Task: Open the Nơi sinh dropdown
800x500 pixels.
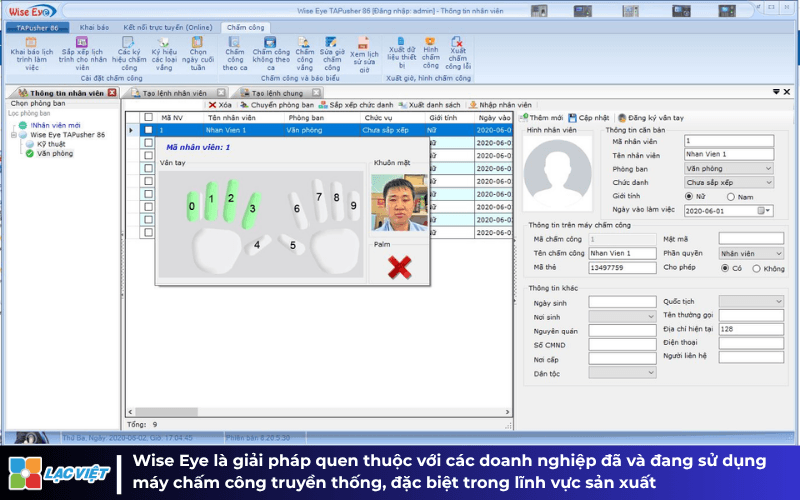Action: point(622,316)
